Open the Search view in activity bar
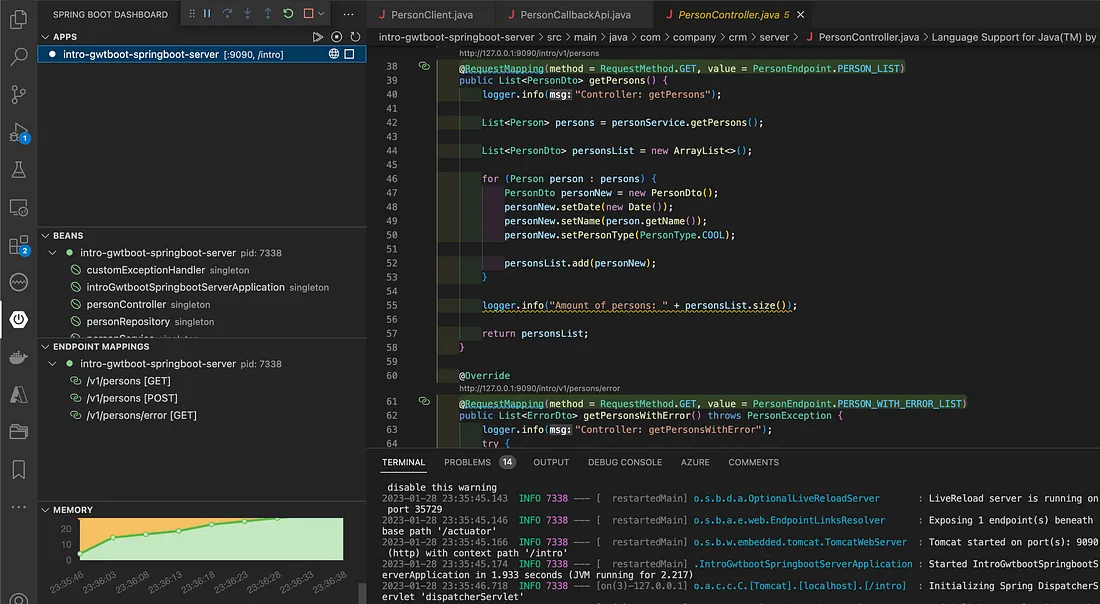This screenshot has height=604, width=1100. coord(19,57)
